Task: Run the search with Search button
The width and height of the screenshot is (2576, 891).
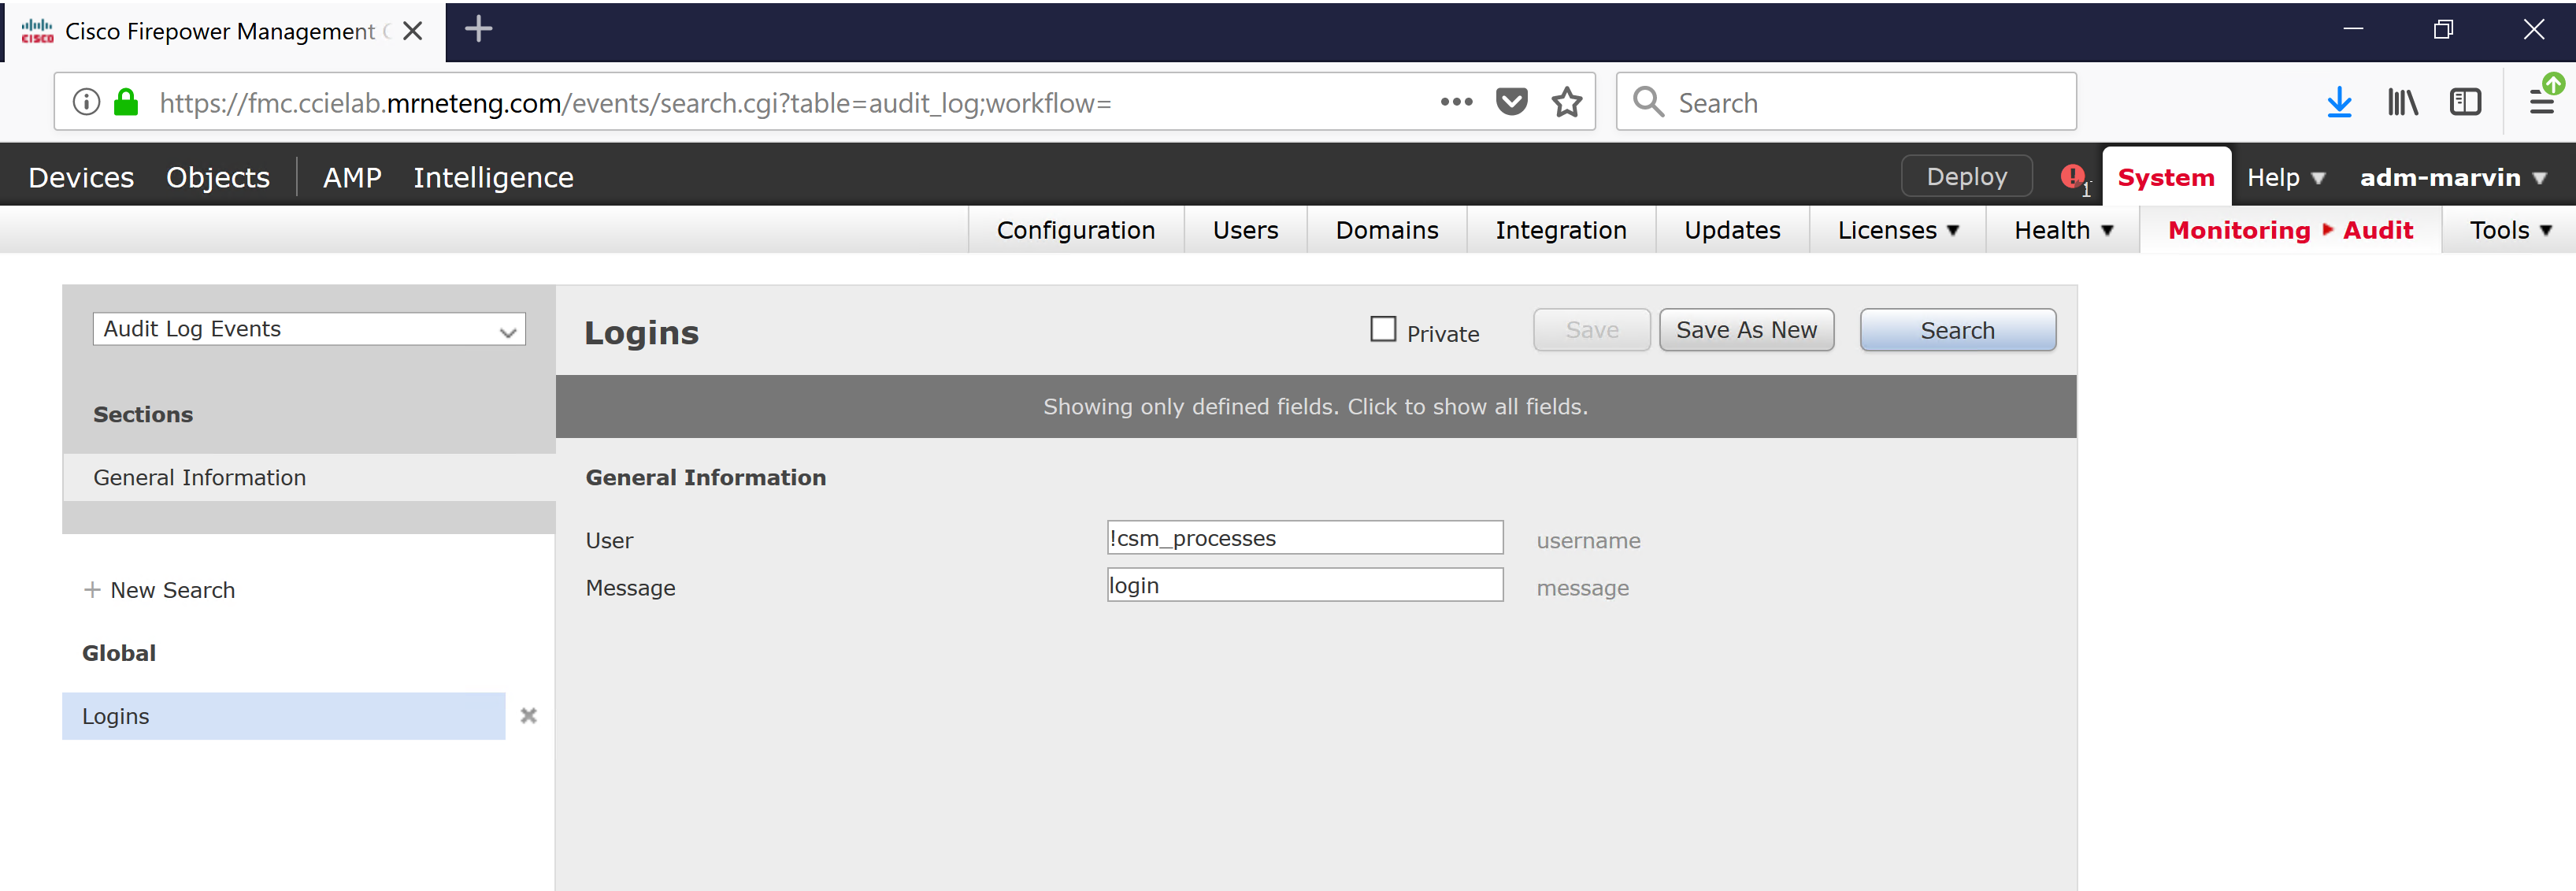Action: click(1957, 330)
